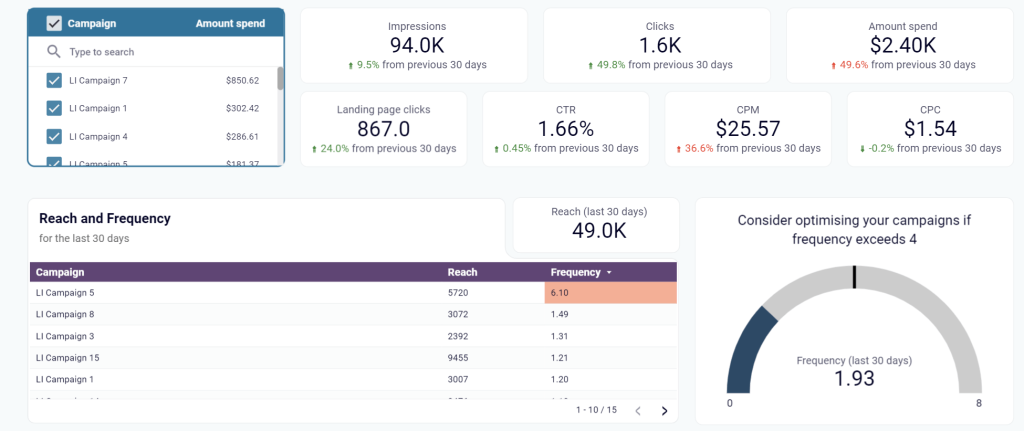The width and height of the screenshot is (1024, 431).
Task: Click the Amount spend $2.40K scorecard
Action: tap(900, 46)
